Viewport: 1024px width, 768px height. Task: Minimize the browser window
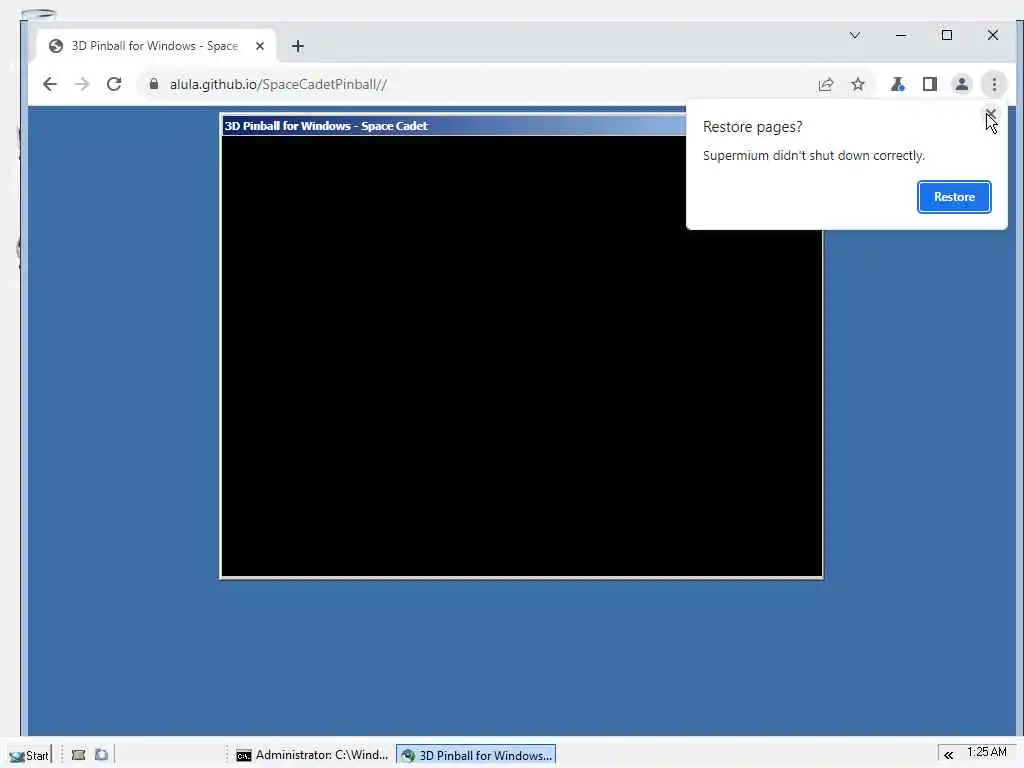pos(901,35)
